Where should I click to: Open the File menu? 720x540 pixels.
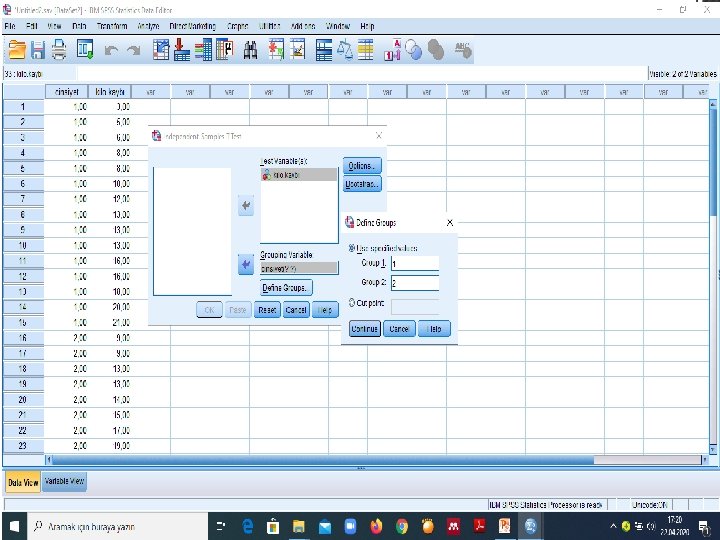10,26
